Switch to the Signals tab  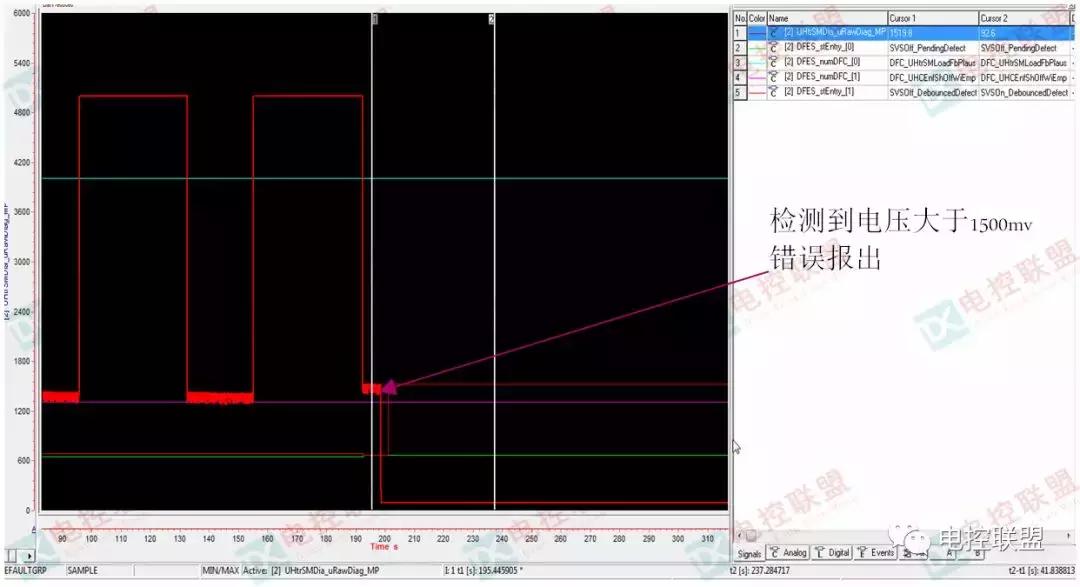pyautogui.click(x=748, y=552)
